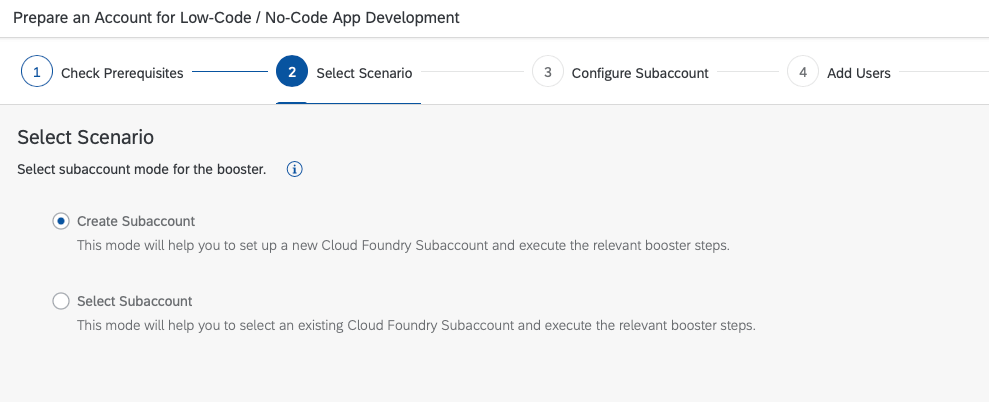
Task: Click the highlighted step 2 circle
Action: 292,72
